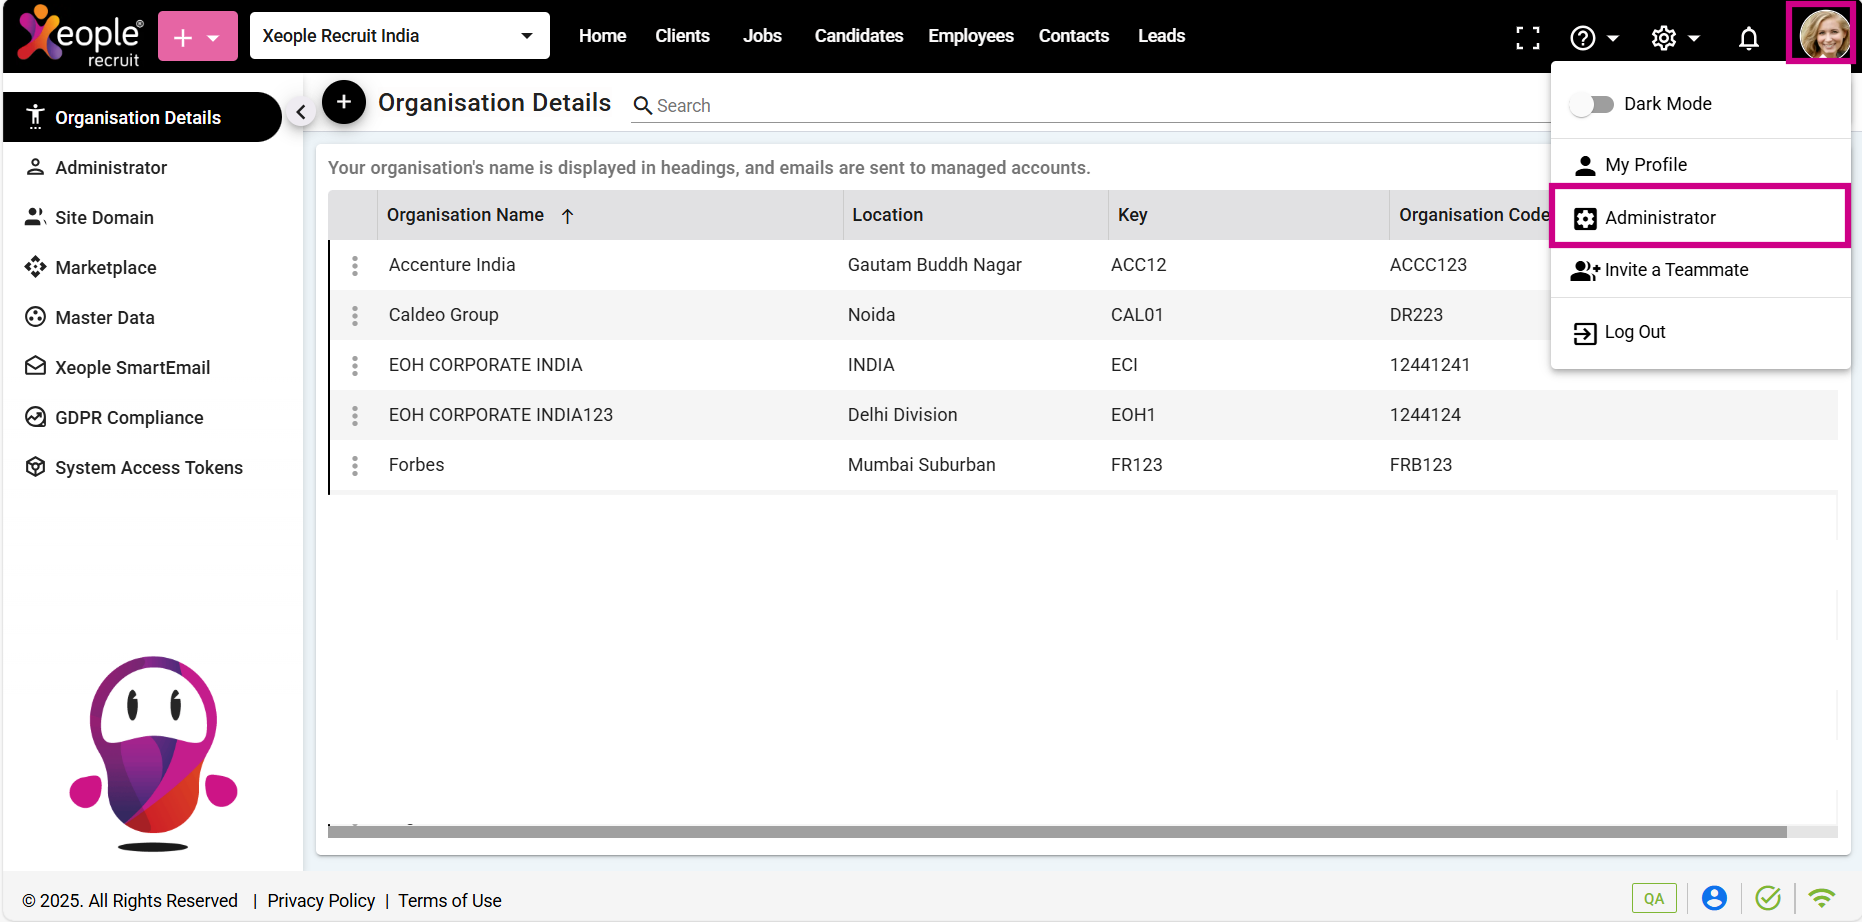Click the wifi status icon in footer
The image size is (1862, 922).
1821,898
